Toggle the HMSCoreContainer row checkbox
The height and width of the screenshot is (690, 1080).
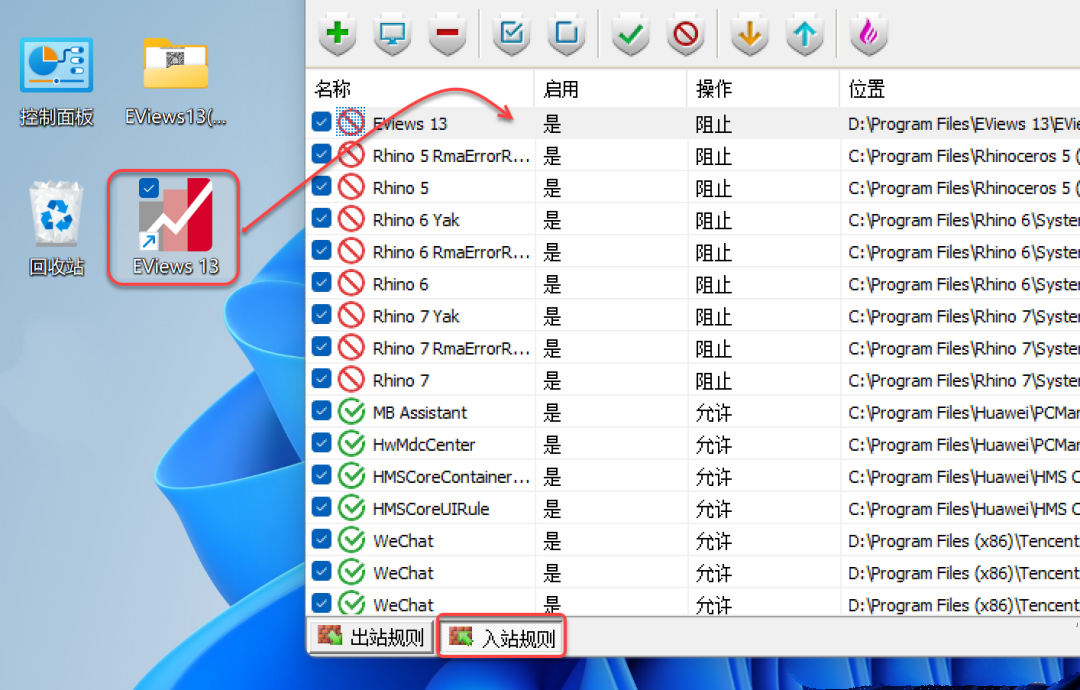tap(321, 475)
